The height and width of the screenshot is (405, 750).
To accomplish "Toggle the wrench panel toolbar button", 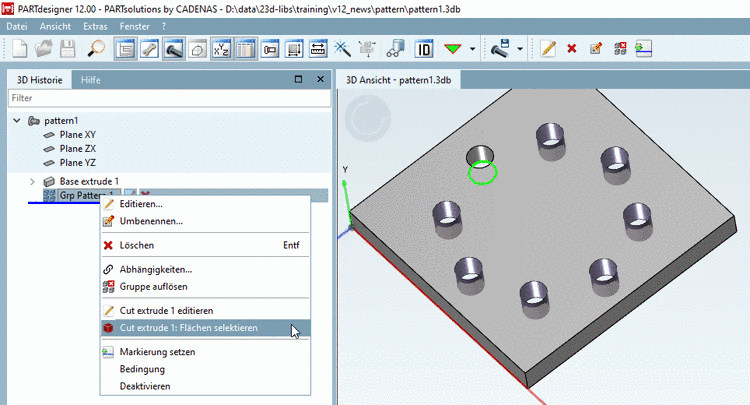I will (x=149, y=49).
